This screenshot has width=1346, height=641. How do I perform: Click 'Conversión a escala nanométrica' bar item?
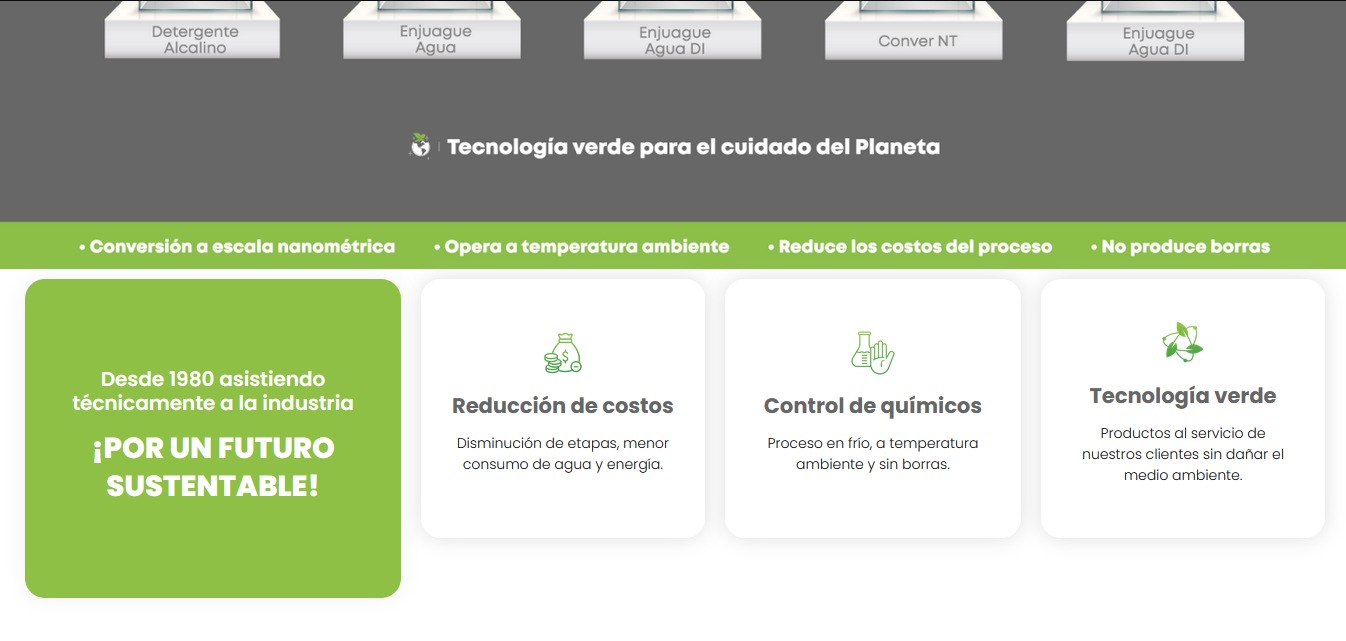[237, 246]
